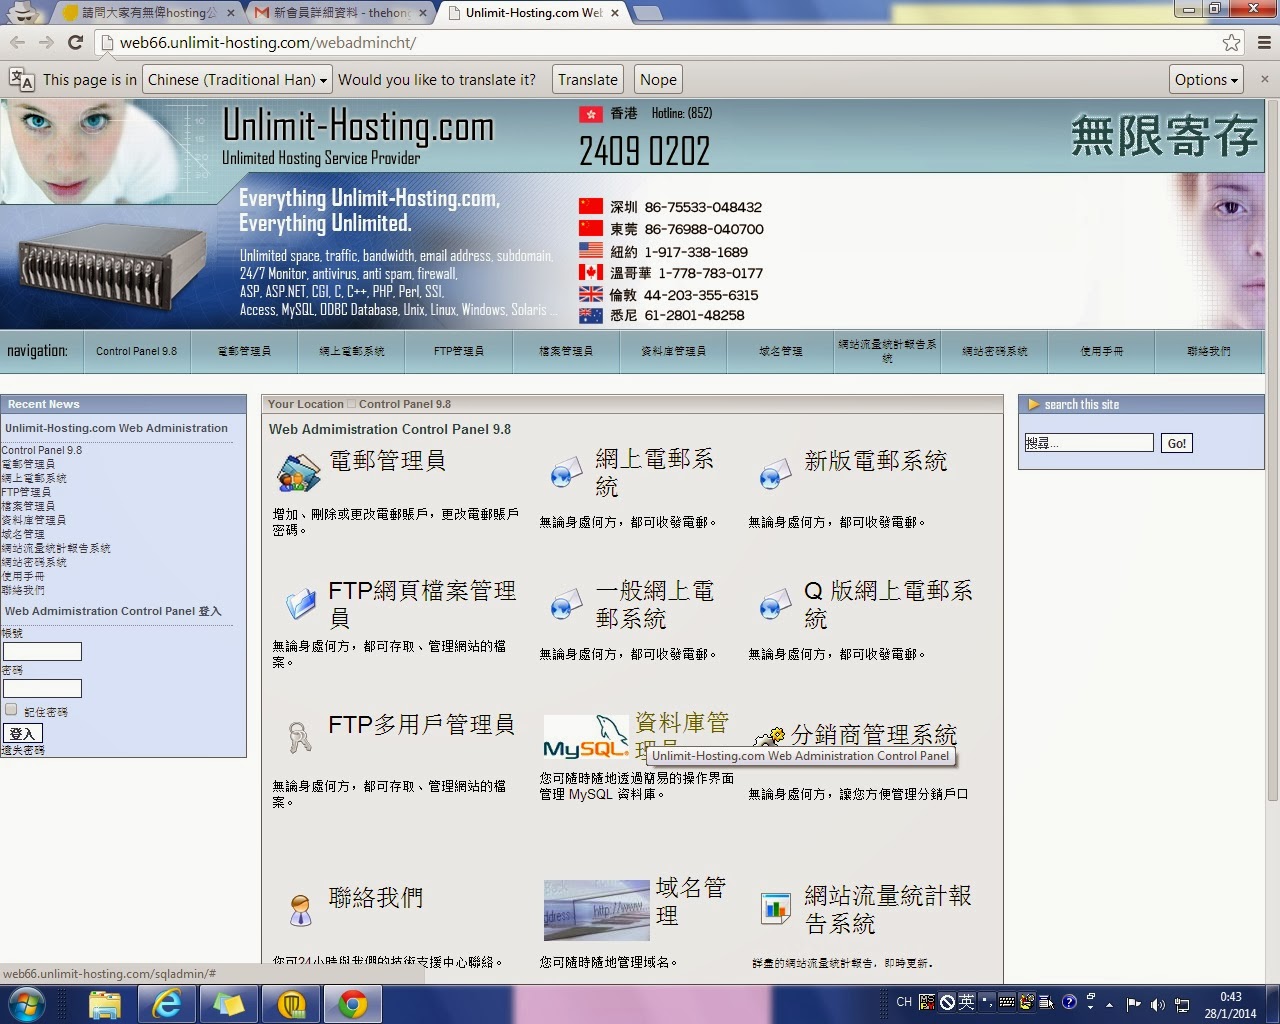The image size is (1280, 1024).
Task: Tick the 記住密碼 remember password checkbox
Action: (x=11, y=709)
